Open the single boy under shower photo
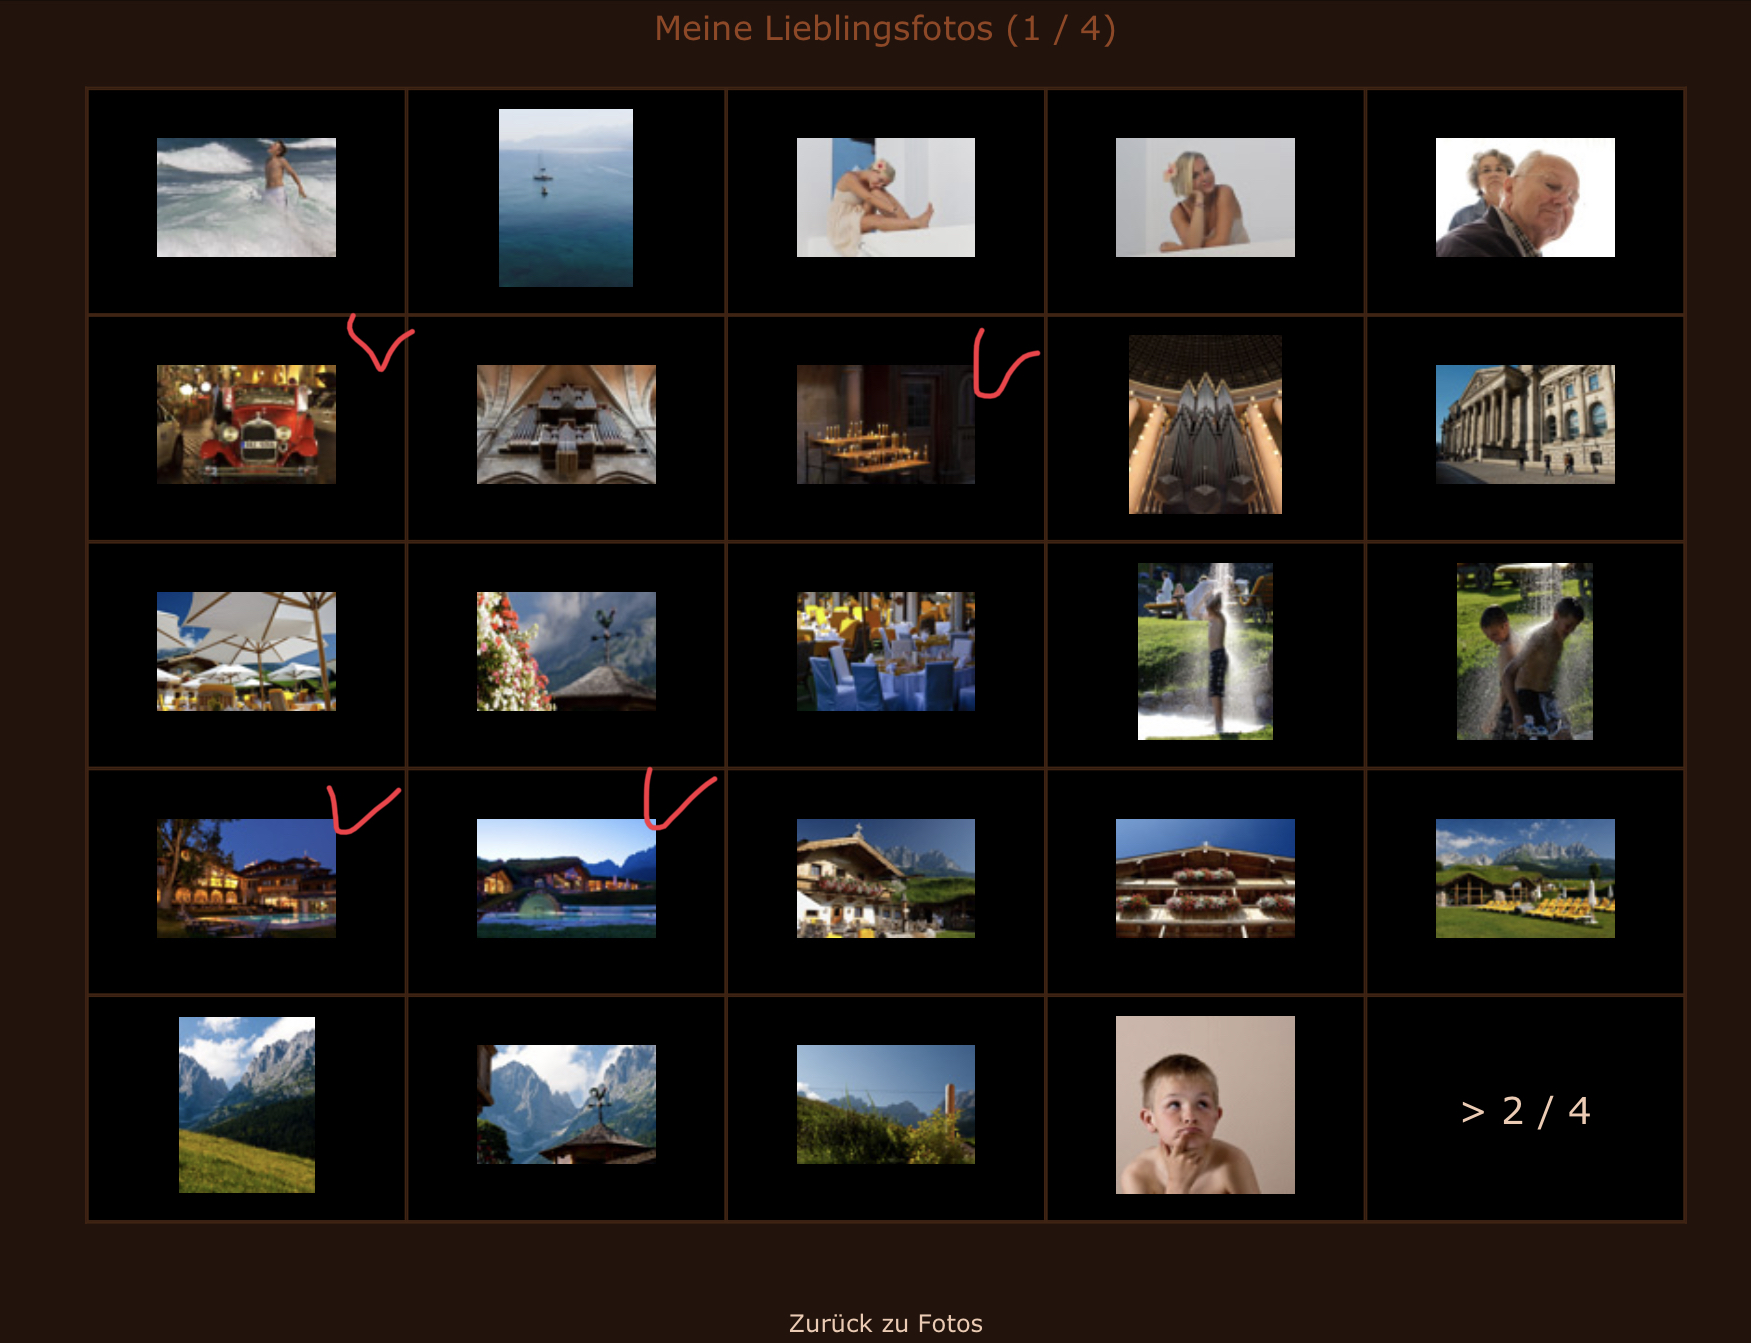 coord(1205,651)
